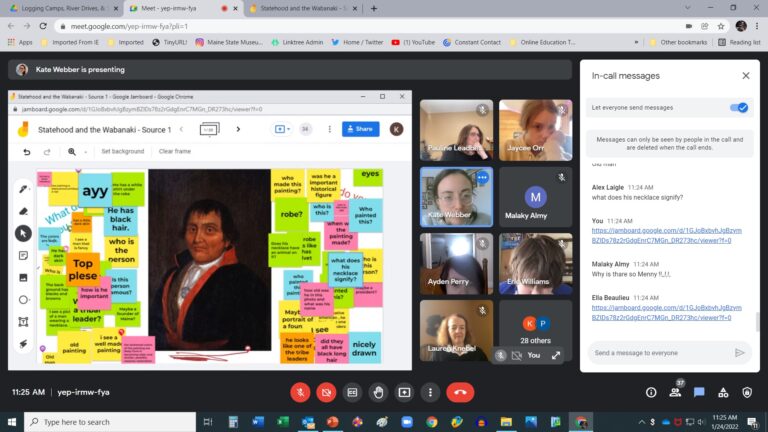The image size is (768, 432).
Task: Raise hand in the meeting
Action: click(x=378, y=392)
